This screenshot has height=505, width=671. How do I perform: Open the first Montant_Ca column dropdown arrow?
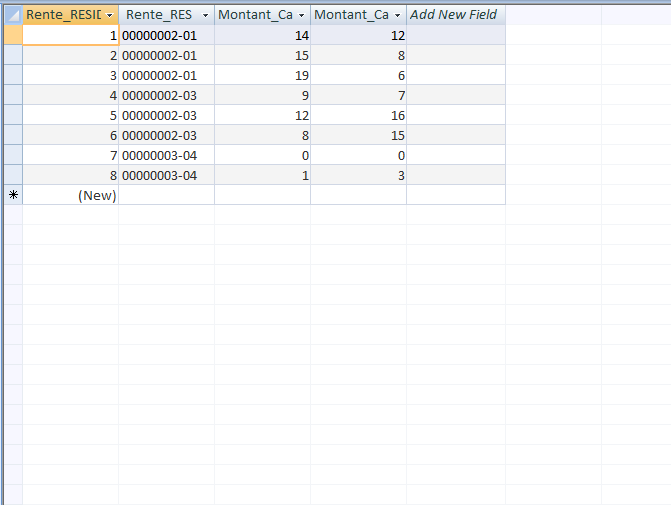(301, 15)
